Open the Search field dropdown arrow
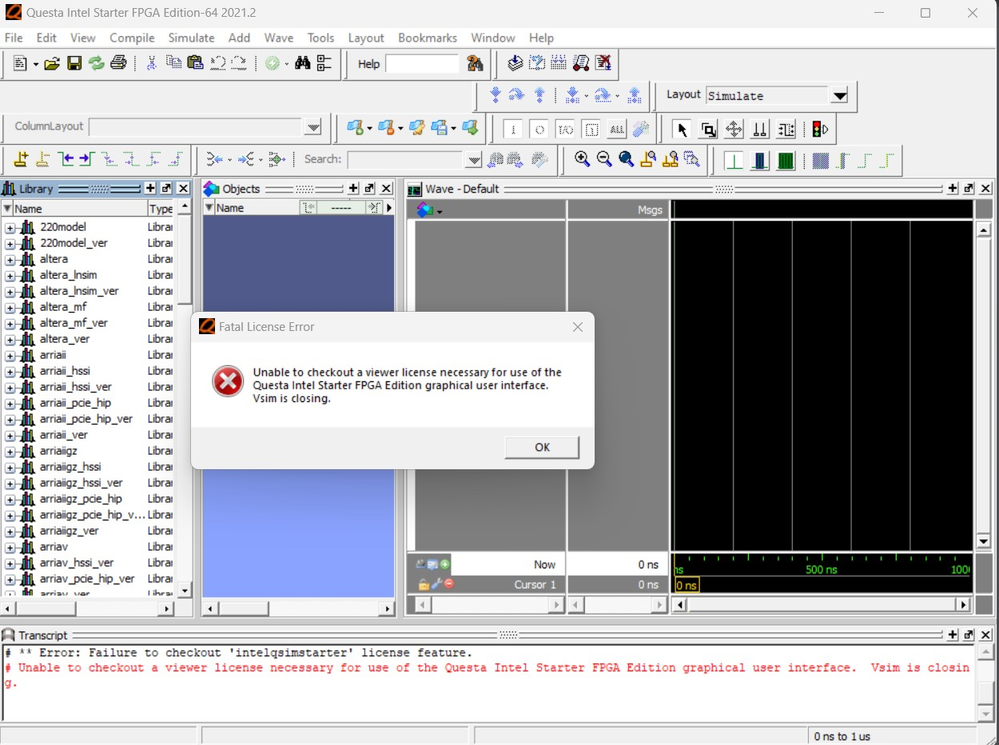Image resolution: width=999 pixels, height=745 pixels. pyautogui.click(x=473, y=159)
